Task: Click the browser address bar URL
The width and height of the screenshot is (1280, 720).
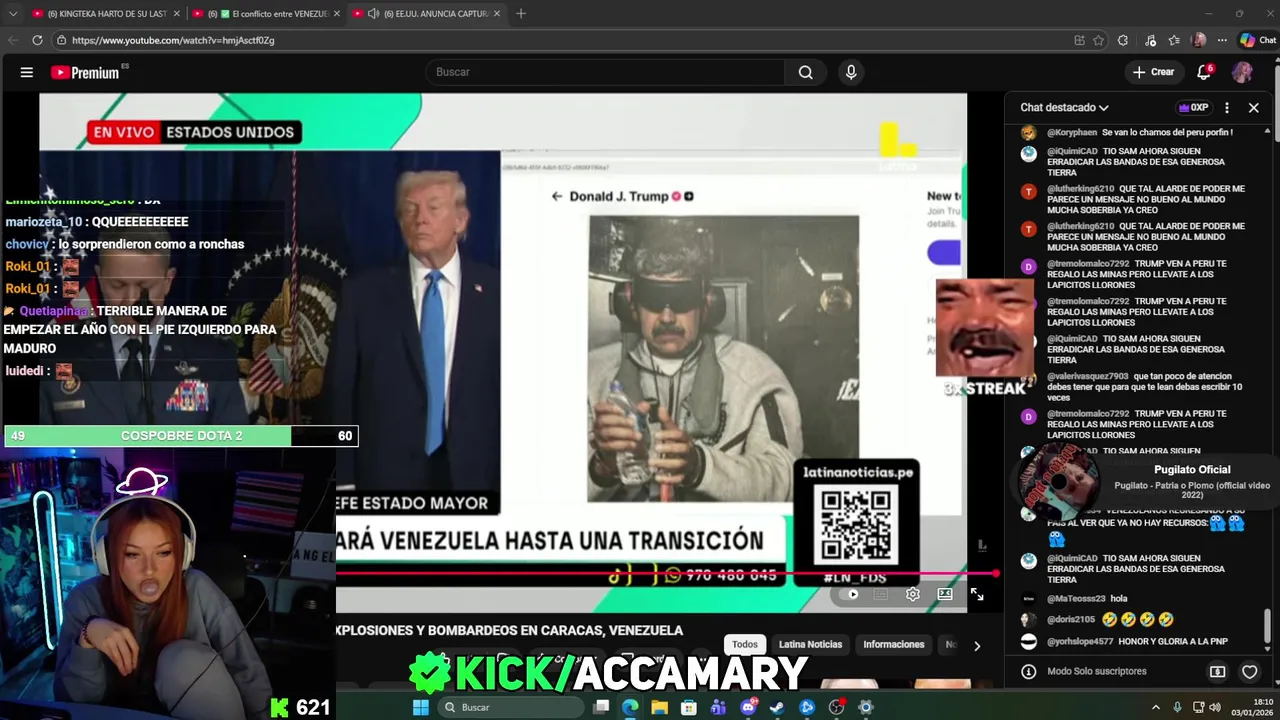Action: coord(173,40)
